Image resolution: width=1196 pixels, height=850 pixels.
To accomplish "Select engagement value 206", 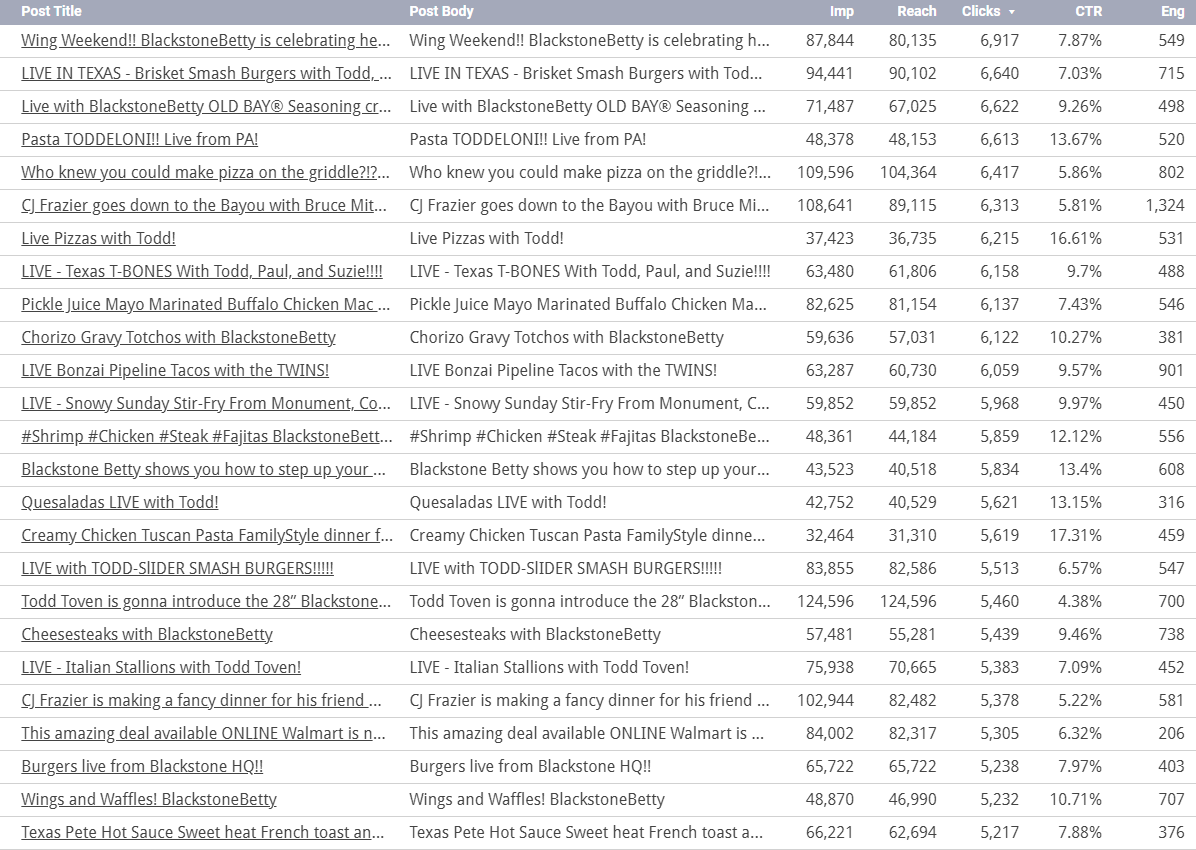I will [1171, 732].
